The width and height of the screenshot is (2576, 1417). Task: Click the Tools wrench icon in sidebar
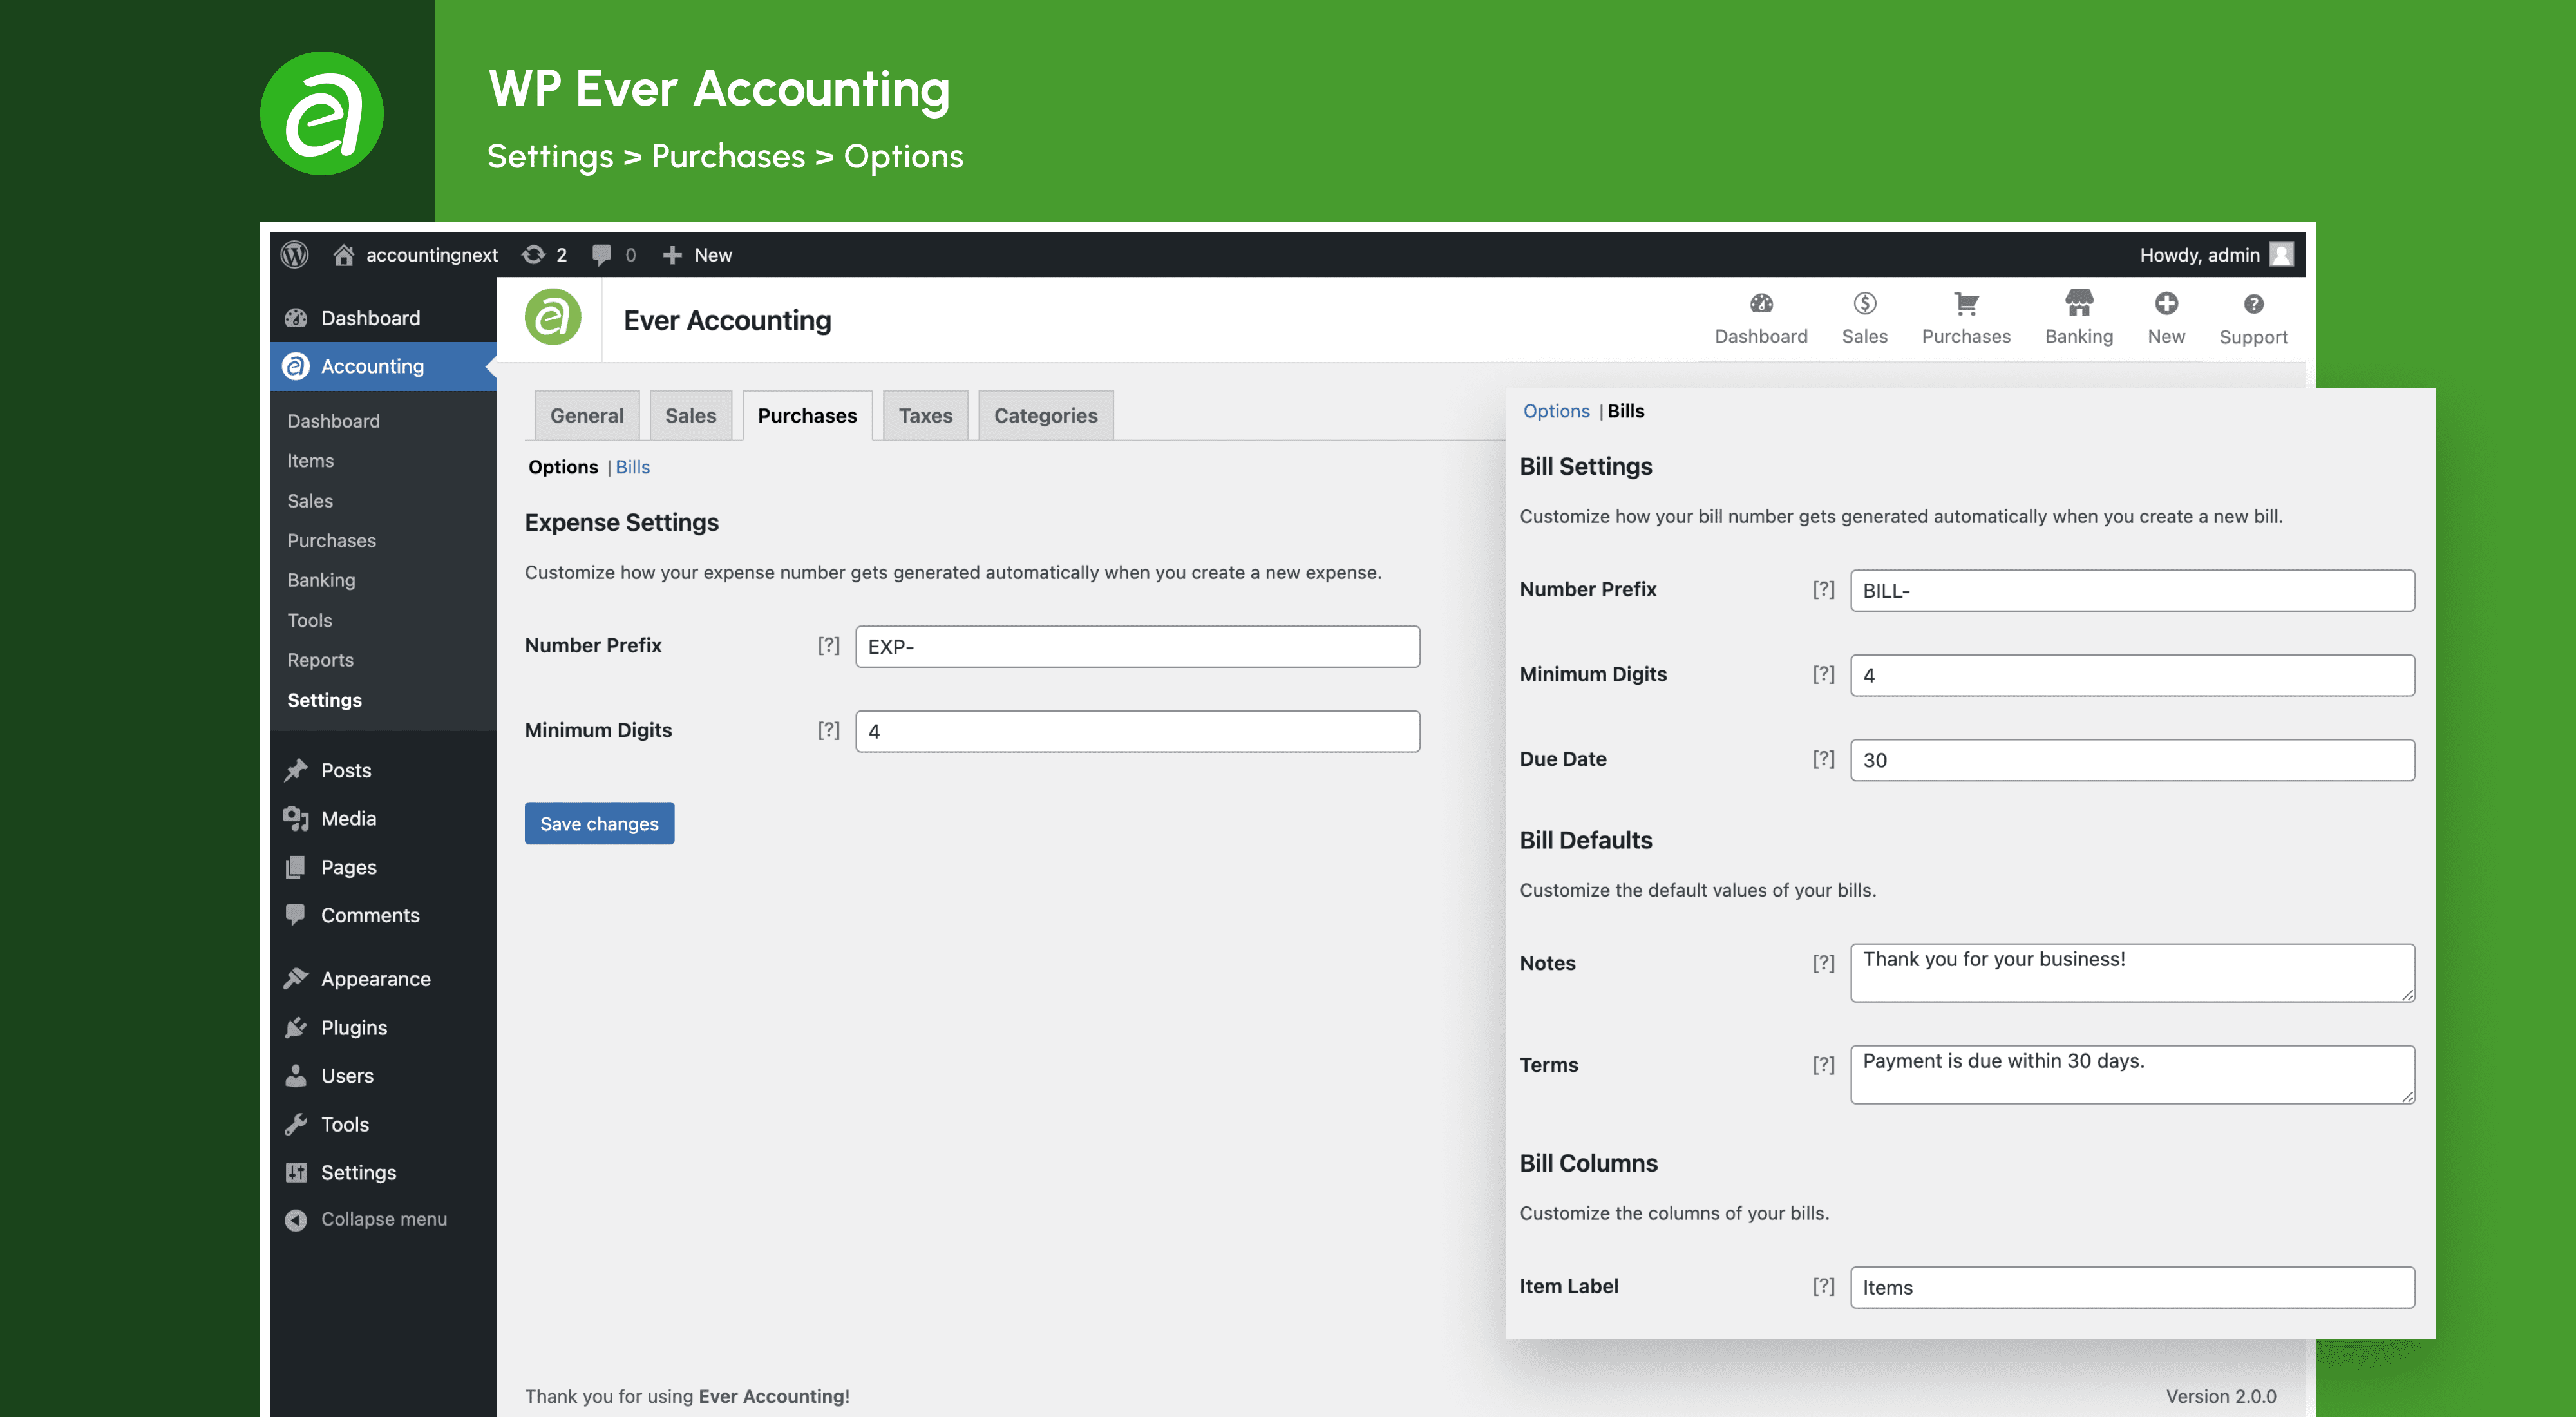pos(296,1124)
